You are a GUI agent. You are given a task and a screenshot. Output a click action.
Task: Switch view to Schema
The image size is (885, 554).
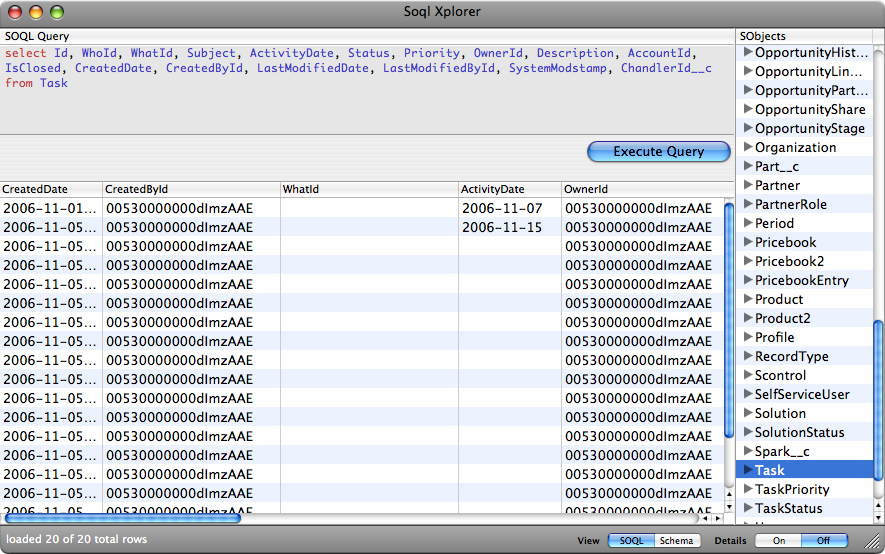(x=677, y=540)
